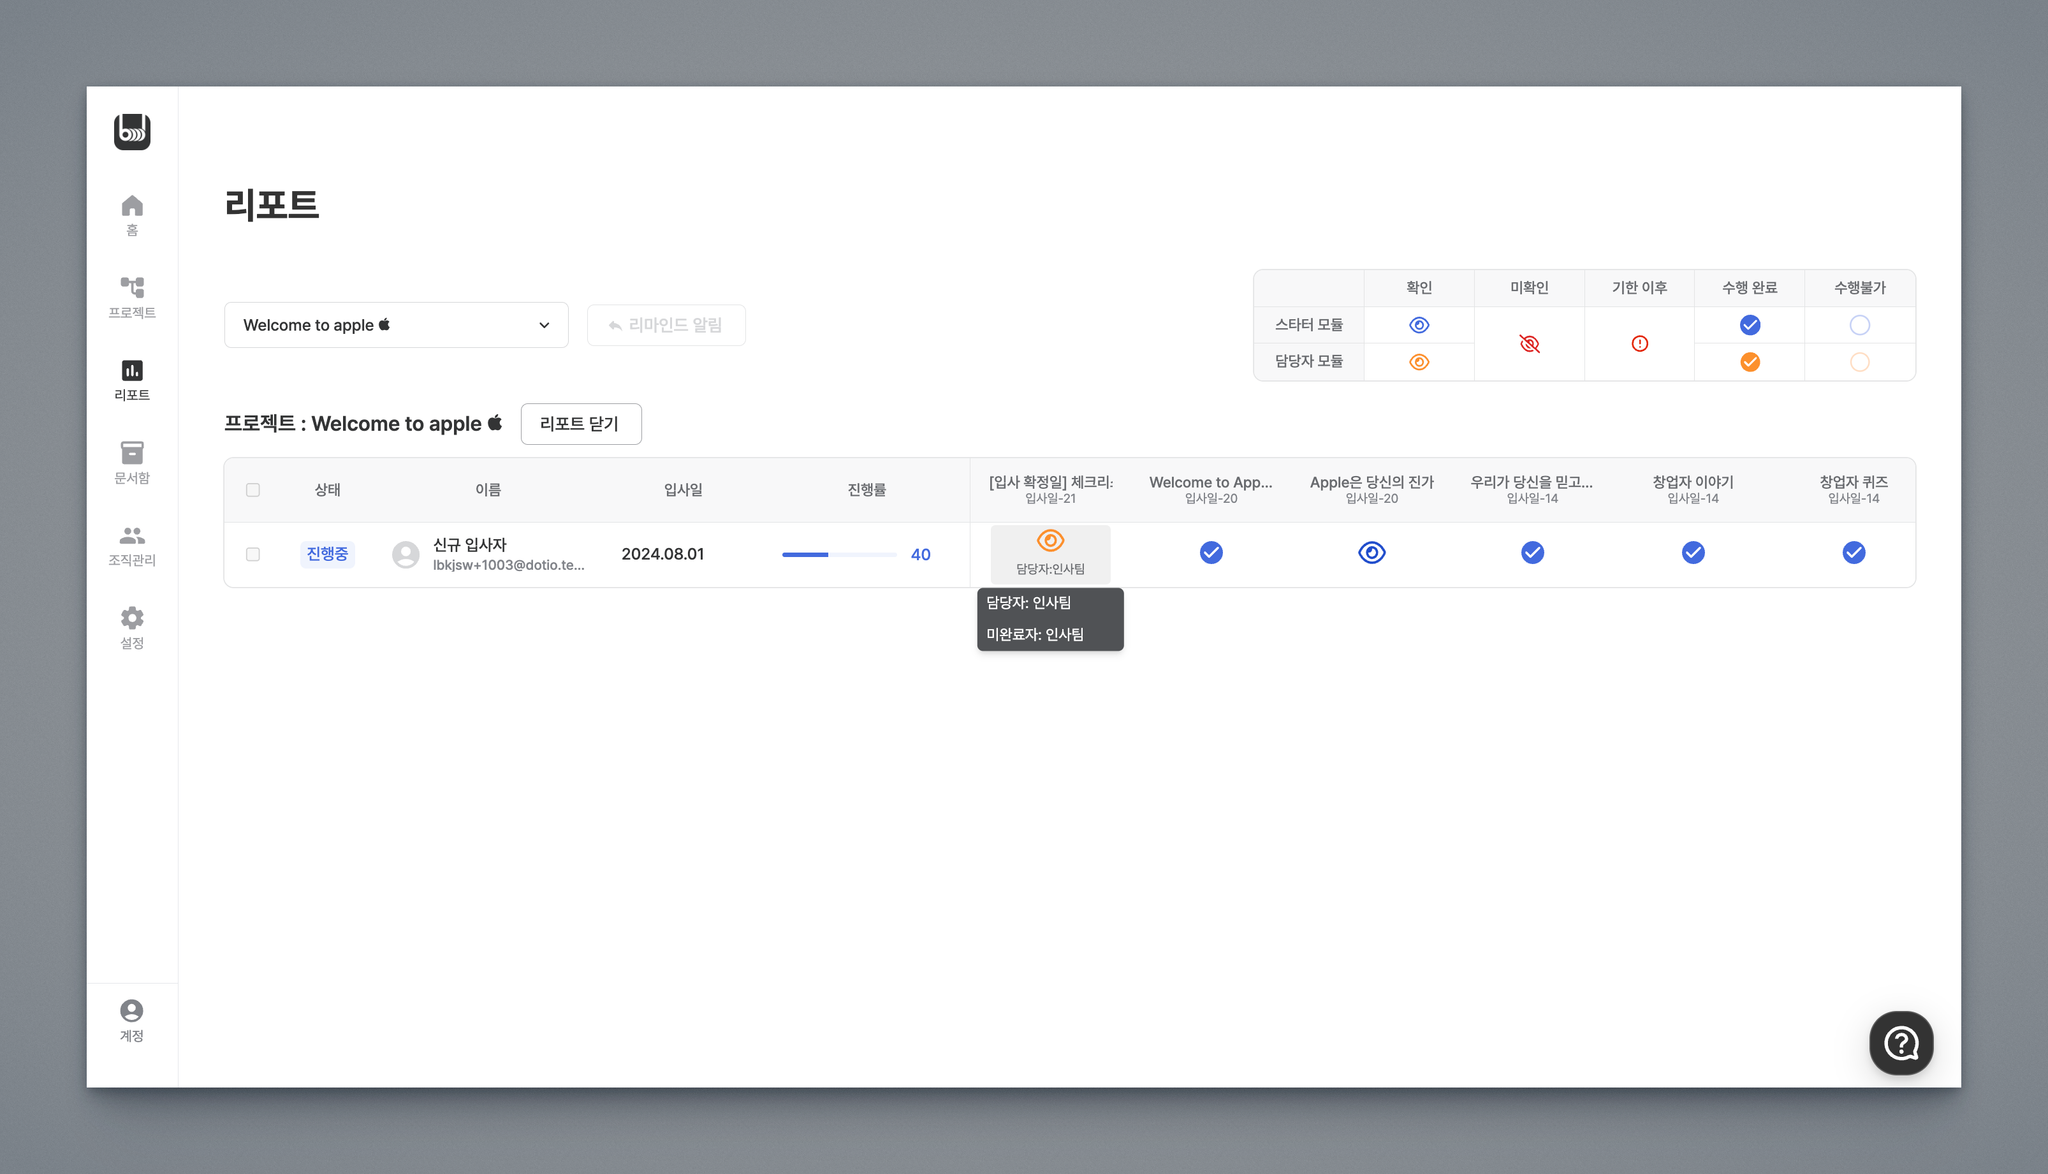This screenshot has height=1174, width=2048.
Task: Click the 리포트 닫기 button
Action: 580,424
